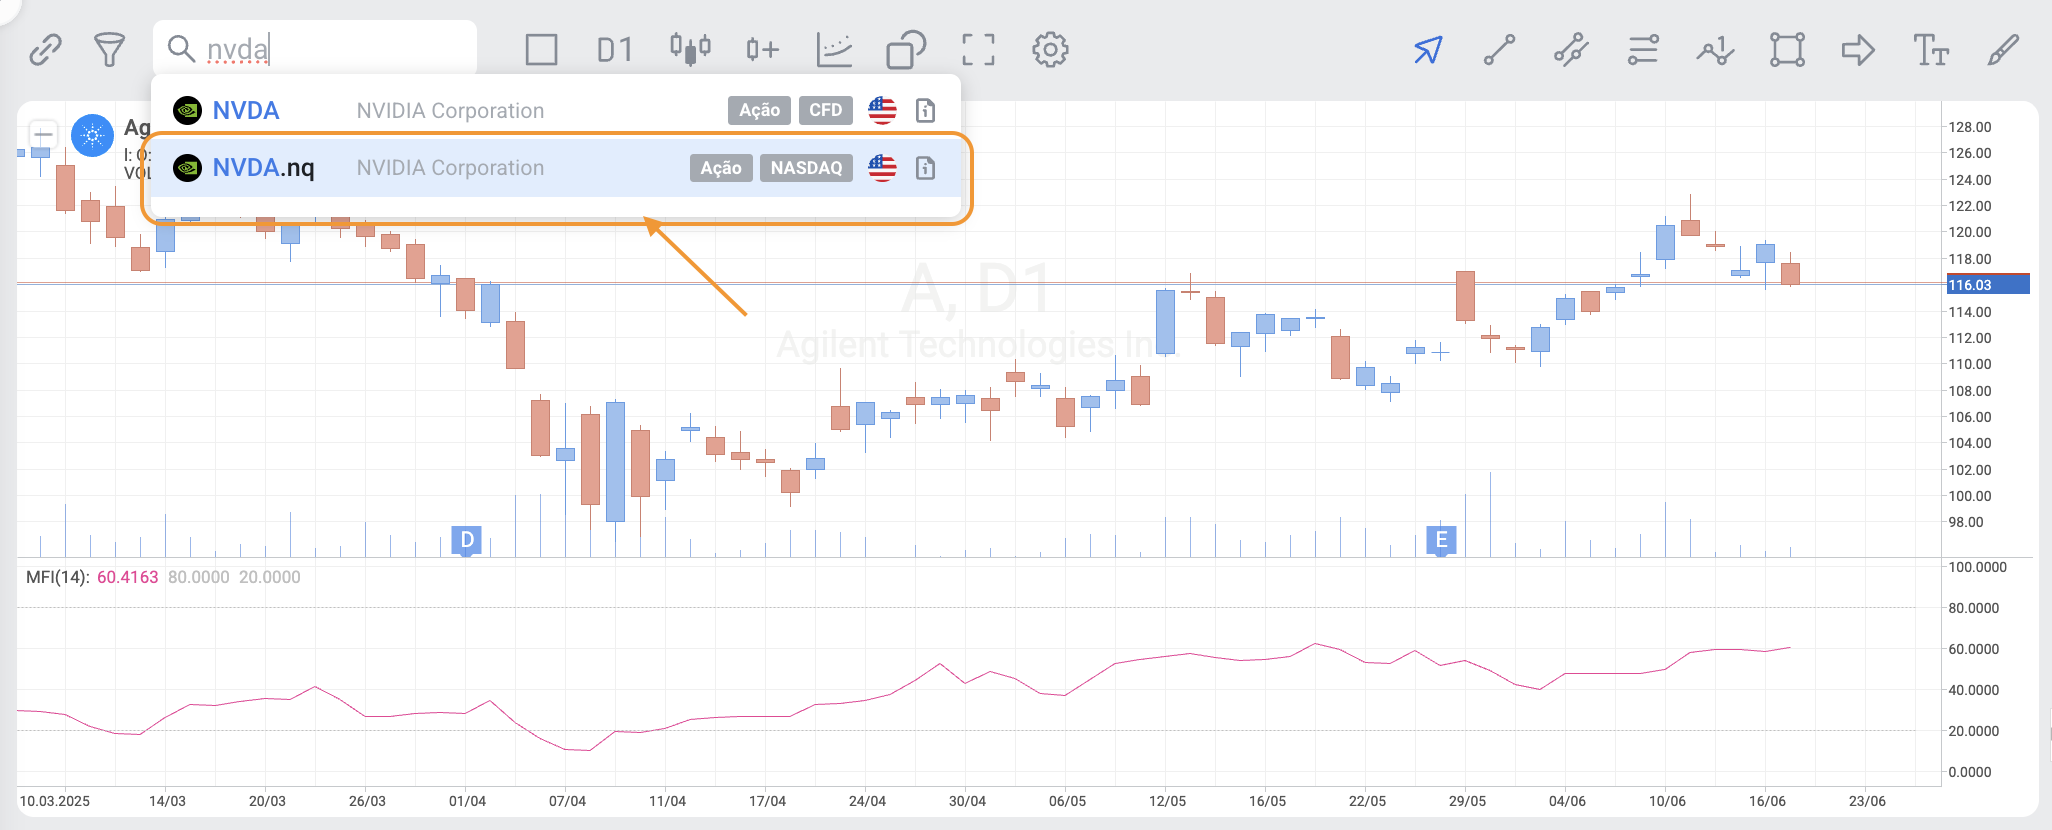
Task: Click the link chart icon
Action: [x=45, y=49]
